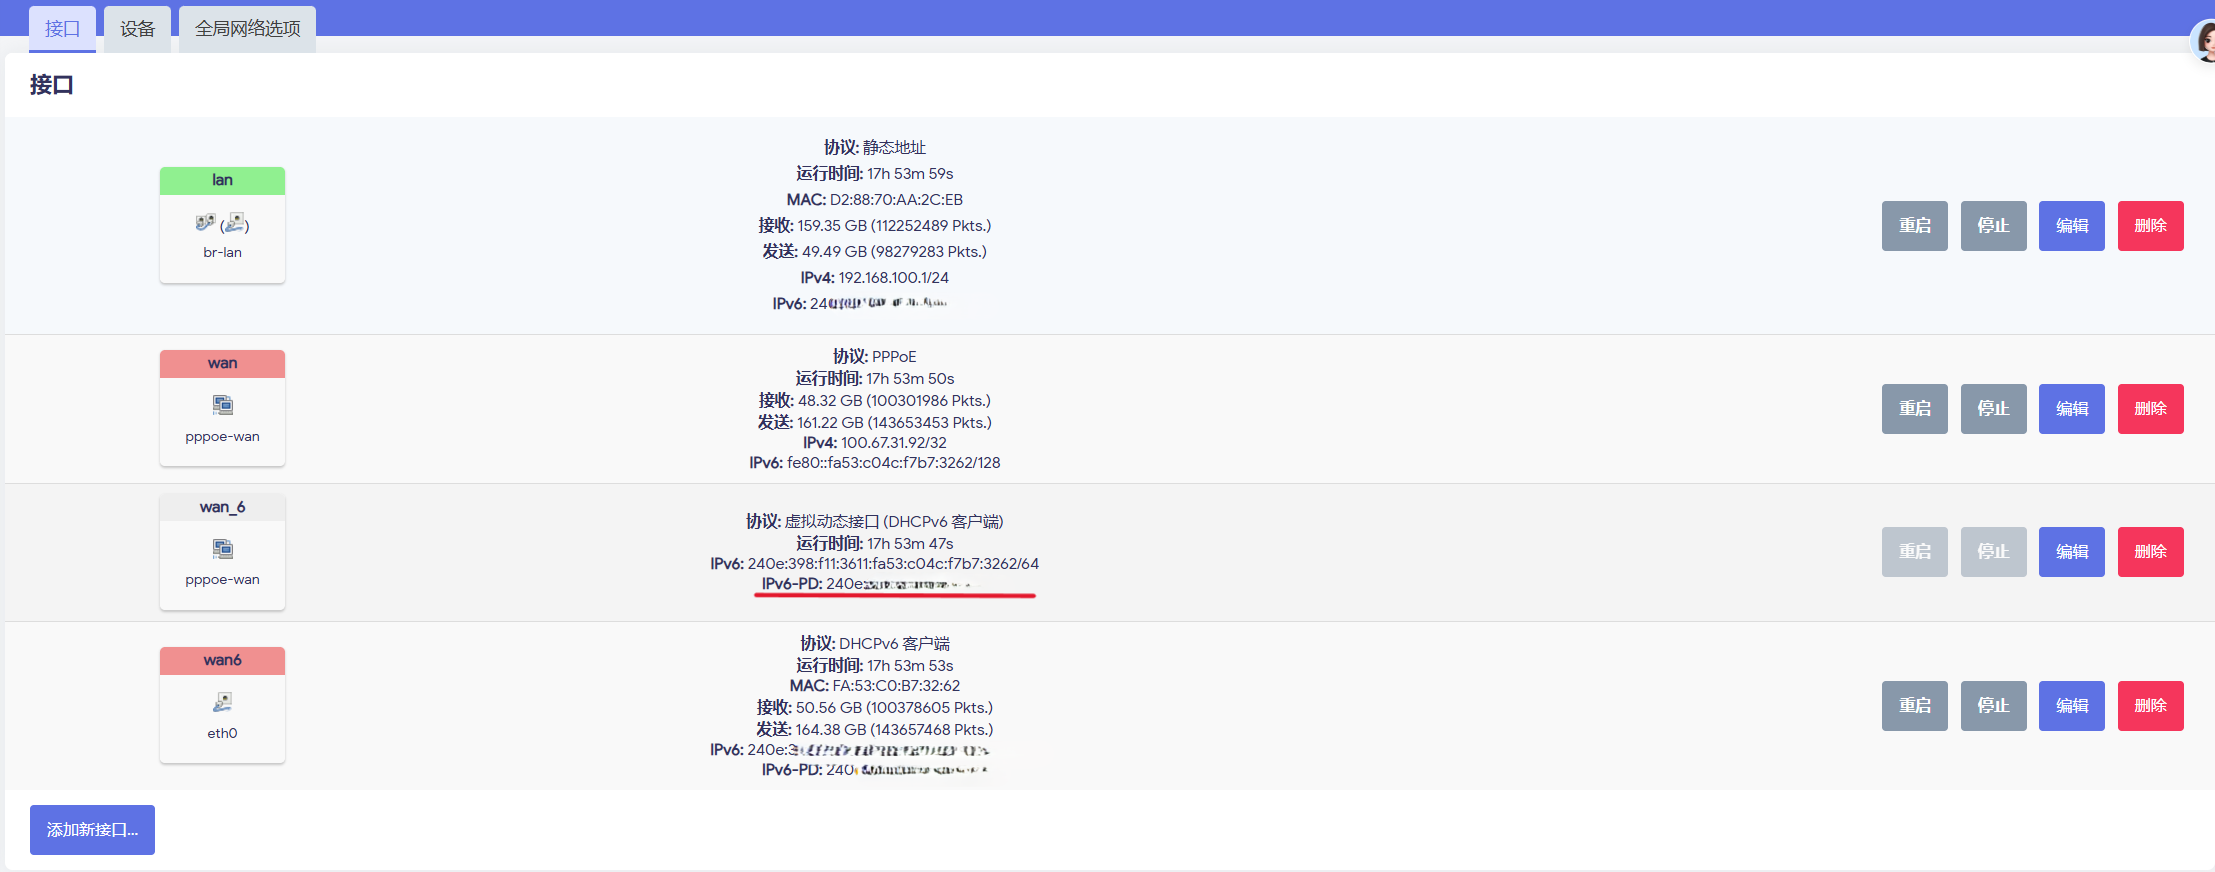Stop the wan interface

click(x=1993, y=409)
